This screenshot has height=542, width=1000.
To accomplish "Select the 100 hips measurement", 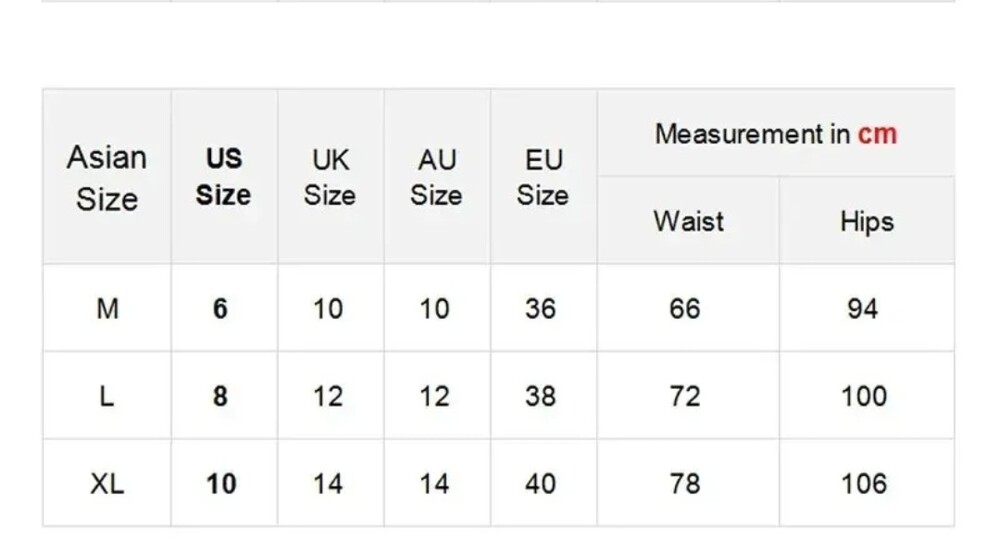I will coord(864,396).
